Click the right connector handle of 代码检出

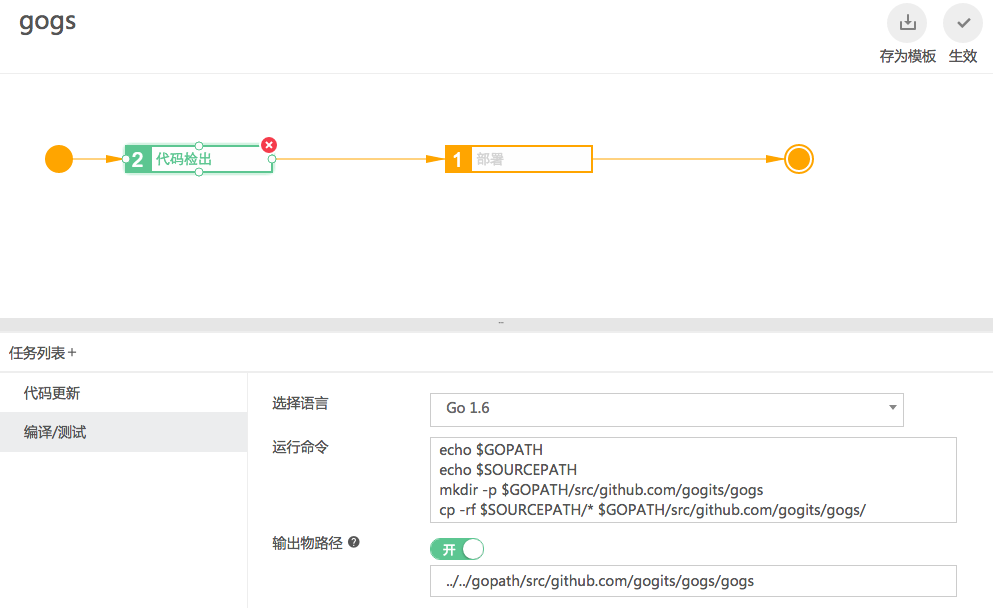click(272, 159)
